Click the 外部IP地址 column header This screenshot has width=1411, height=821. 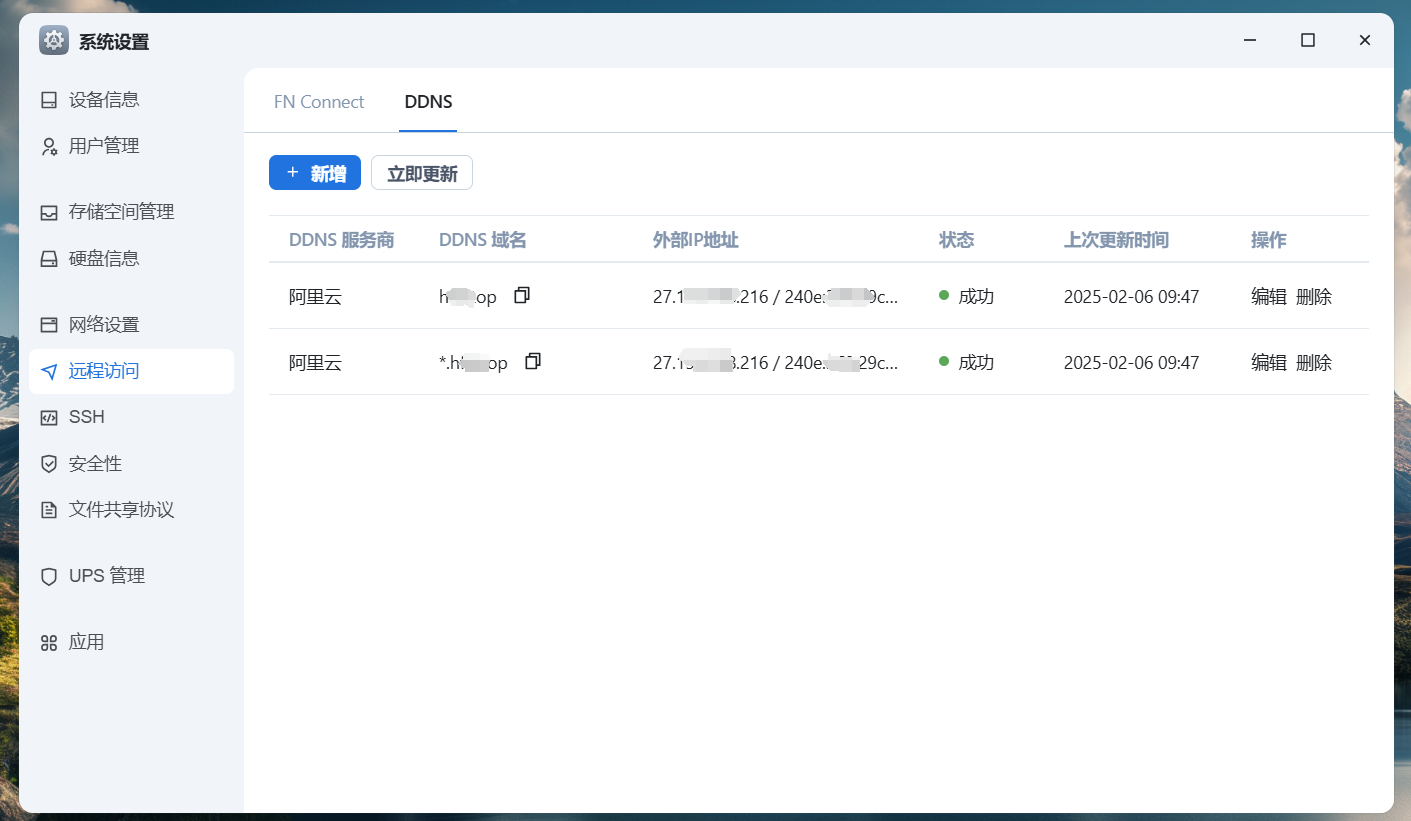(696, 240)
